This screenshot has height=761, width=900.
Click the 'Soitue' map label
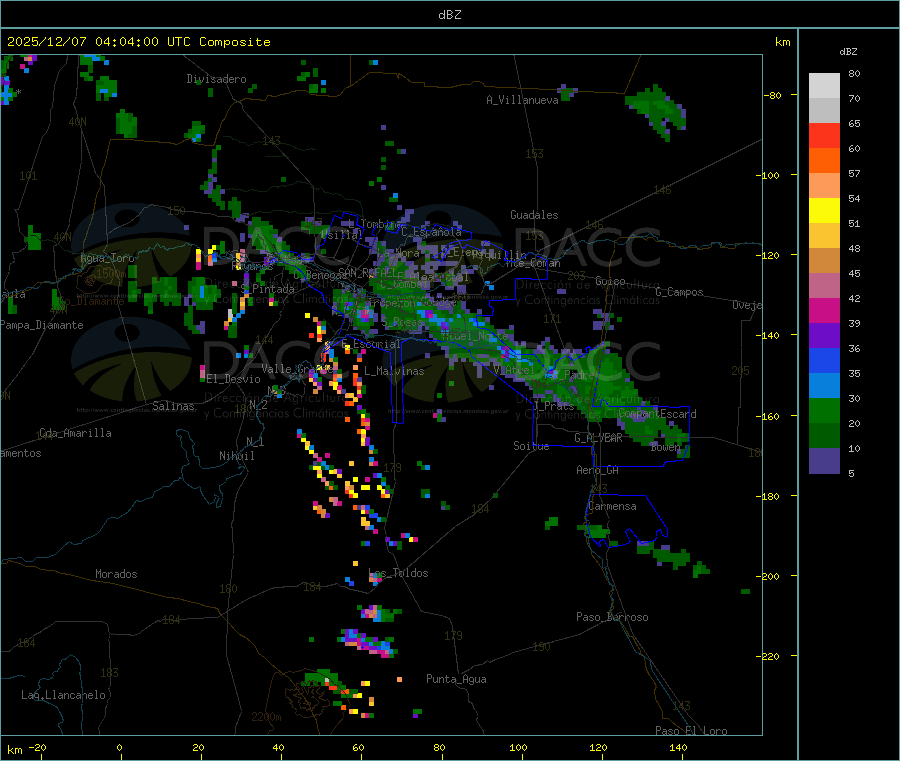(x=531, y=446)
